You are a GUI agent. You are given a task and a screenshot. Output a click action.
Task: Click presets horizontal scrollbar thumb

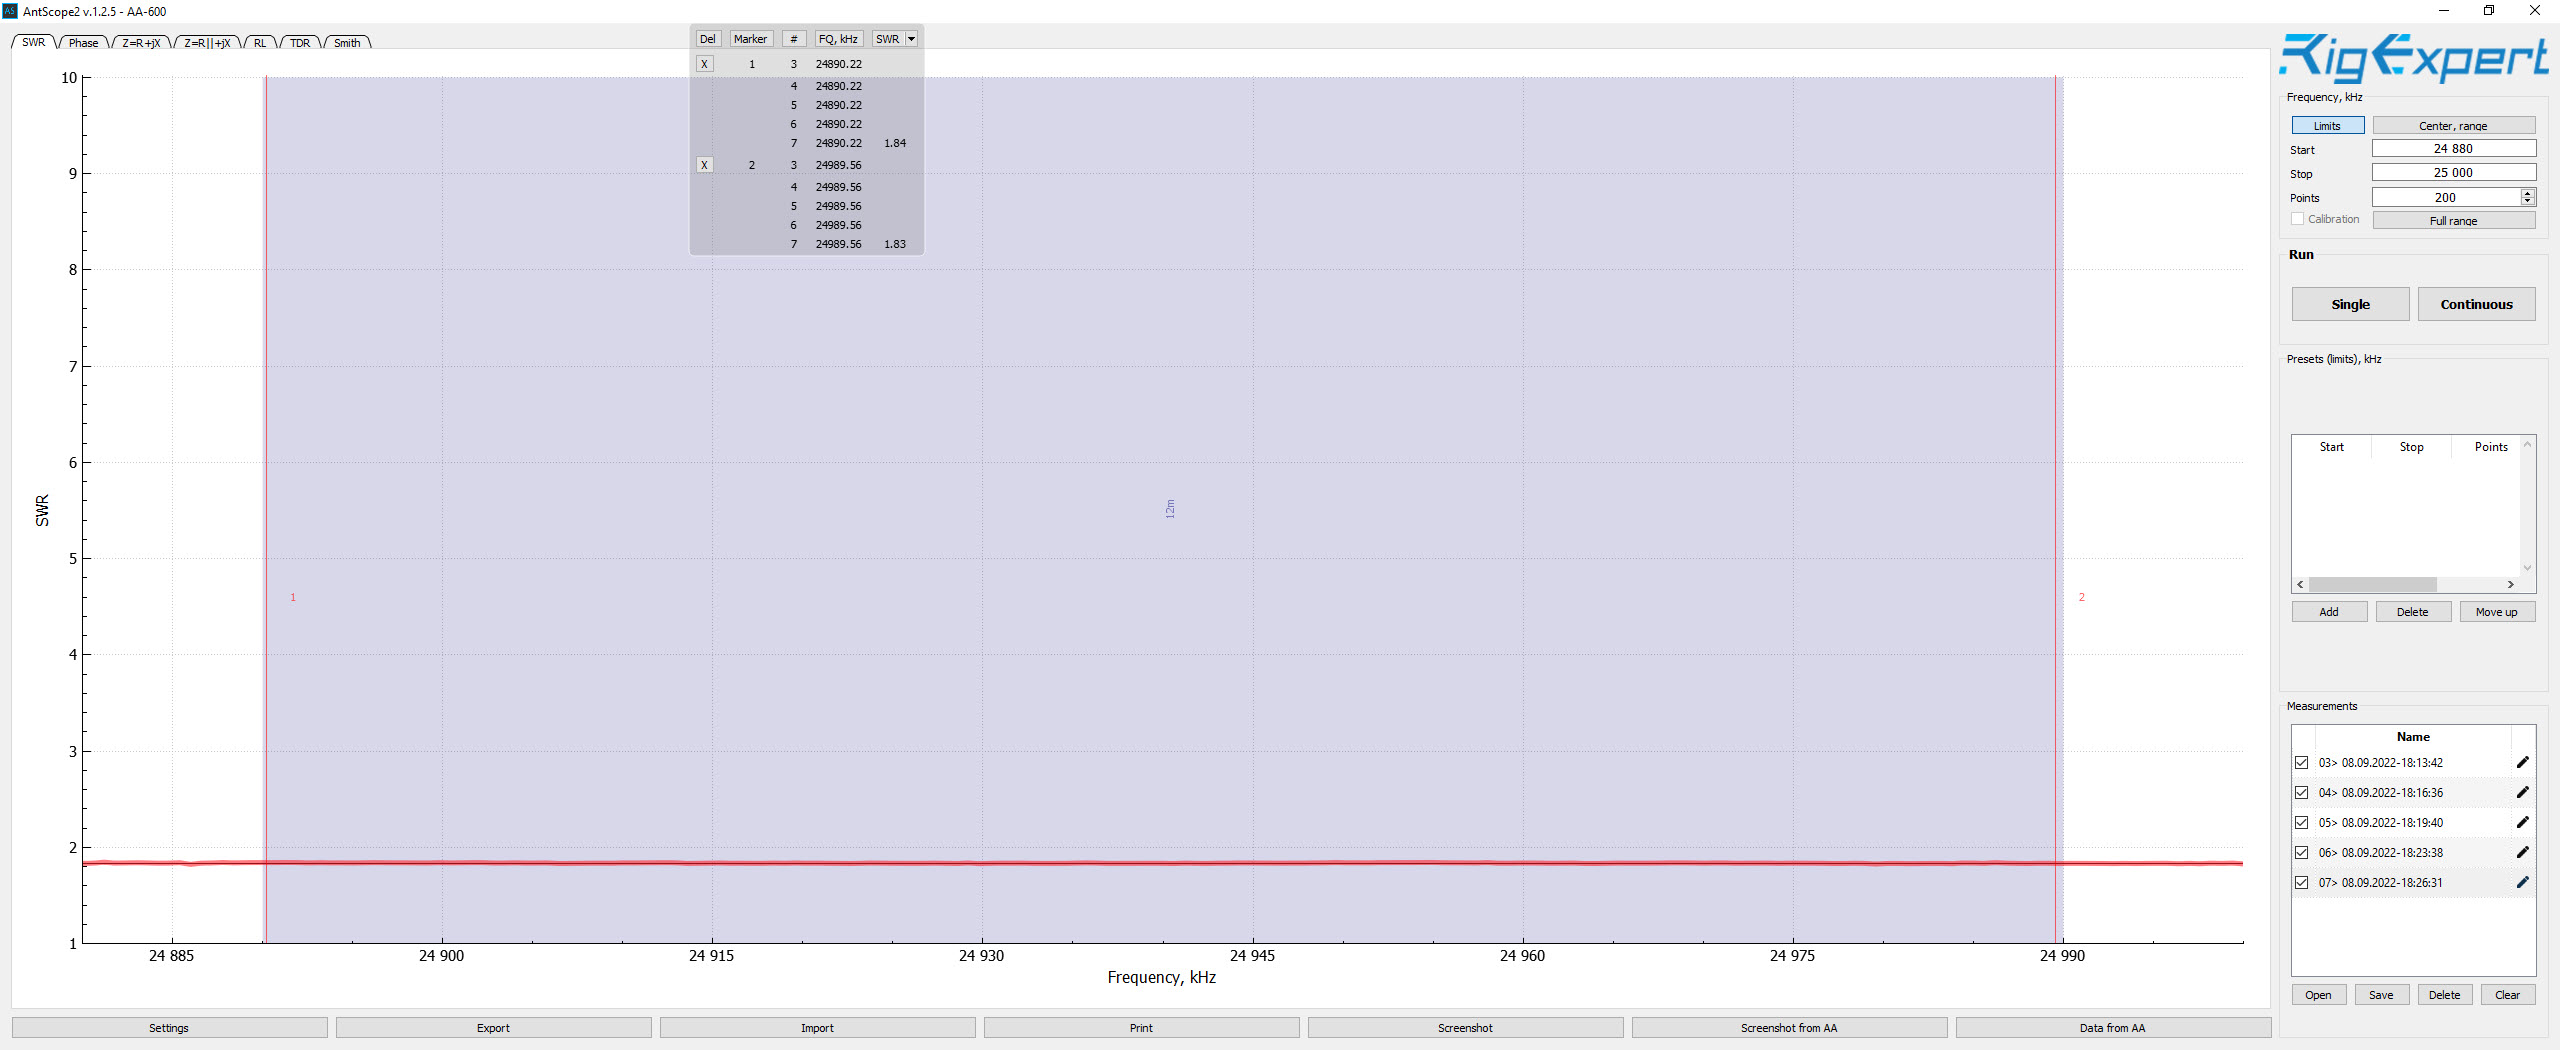(2372, 584)
